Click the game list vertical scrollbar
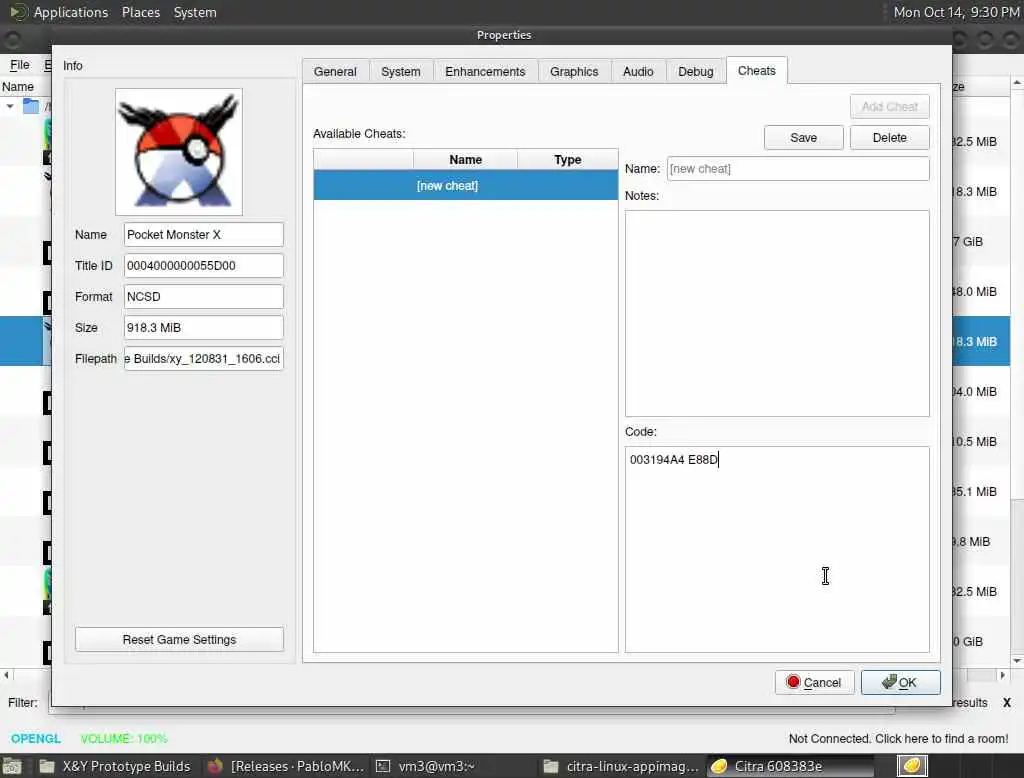This screenshot has width=1024, height=778. click(1017, 578)
